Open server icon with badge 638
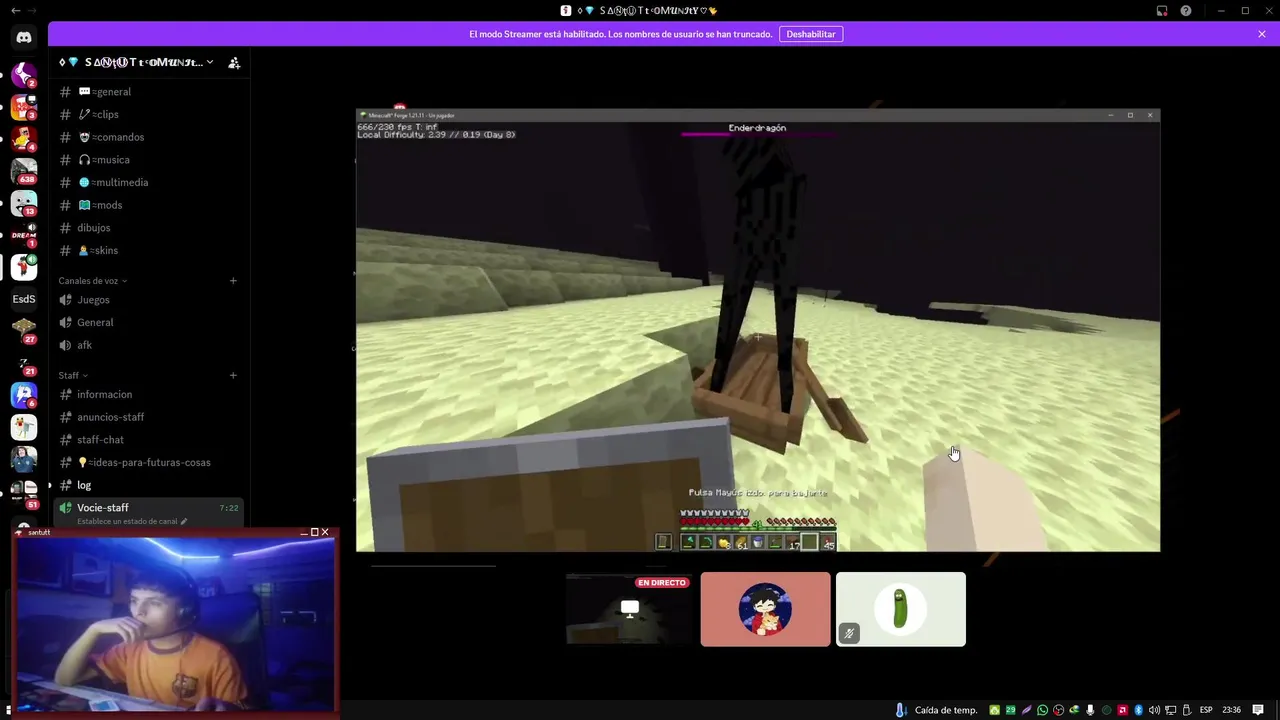1280x720 pixels. pyautogui.click(x=24, y=170)
